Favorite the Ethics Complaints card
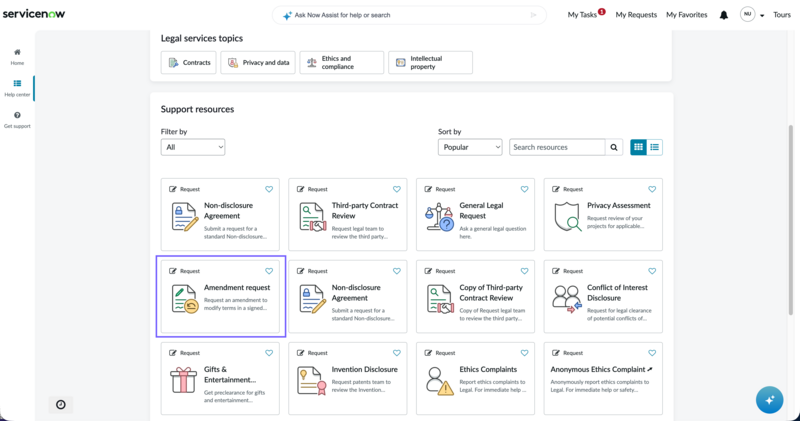 (x=524, y=353)
